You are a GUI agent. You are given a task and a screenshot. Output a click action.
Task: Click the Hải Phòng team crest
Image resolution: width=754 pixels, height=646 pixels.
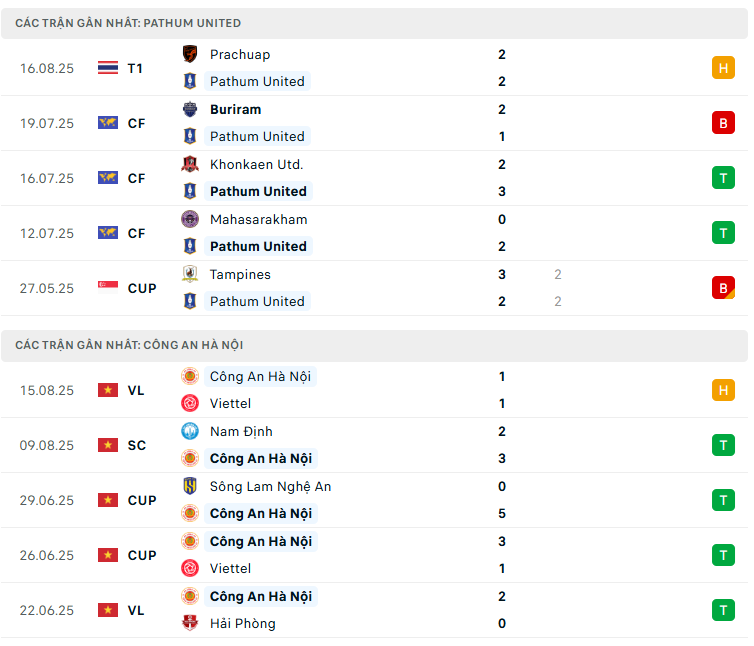pos(190,623)
